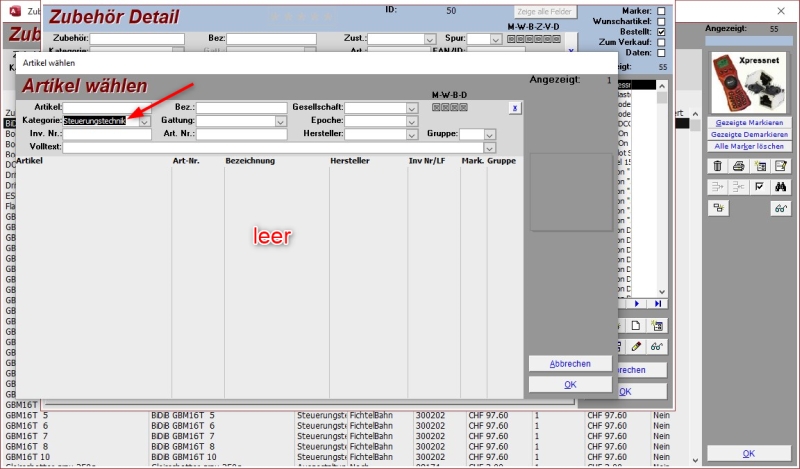Click Gezeigte Markieren button
Screen dimensions: 800x469
point(749,123)
